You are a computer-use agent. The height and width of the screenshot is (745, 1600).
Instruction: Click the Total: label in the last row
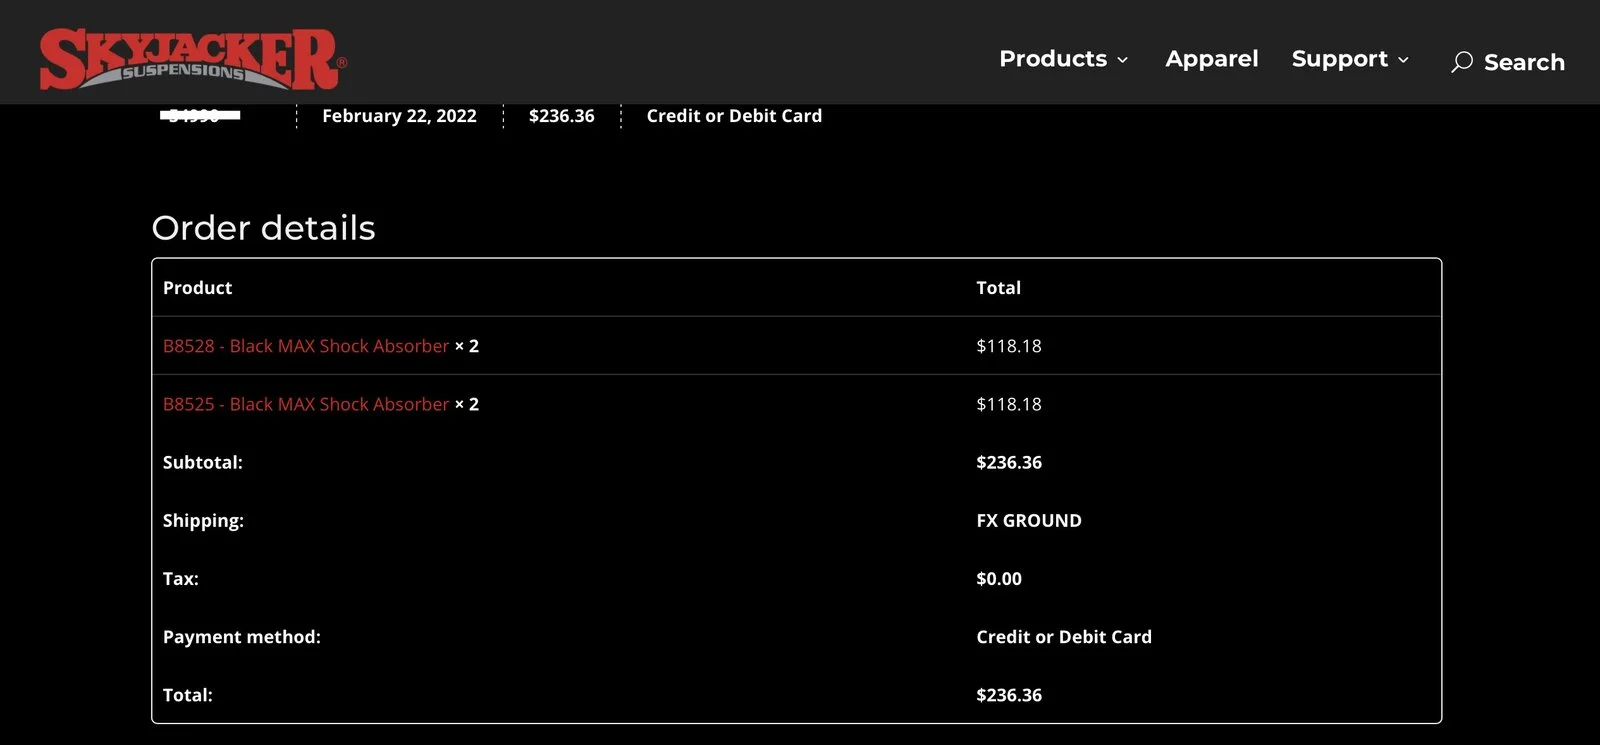click(x=188, y=695)
